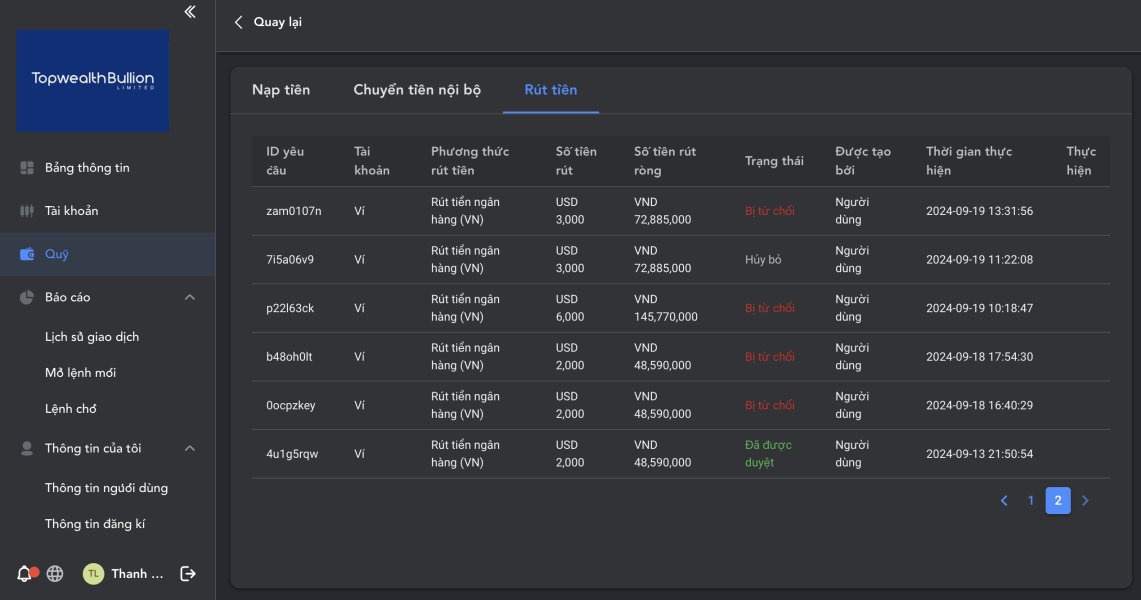Select page 1 in pagination
Image resolution: width=1141 pixels, height=600 pixels.
point(1031,501)
